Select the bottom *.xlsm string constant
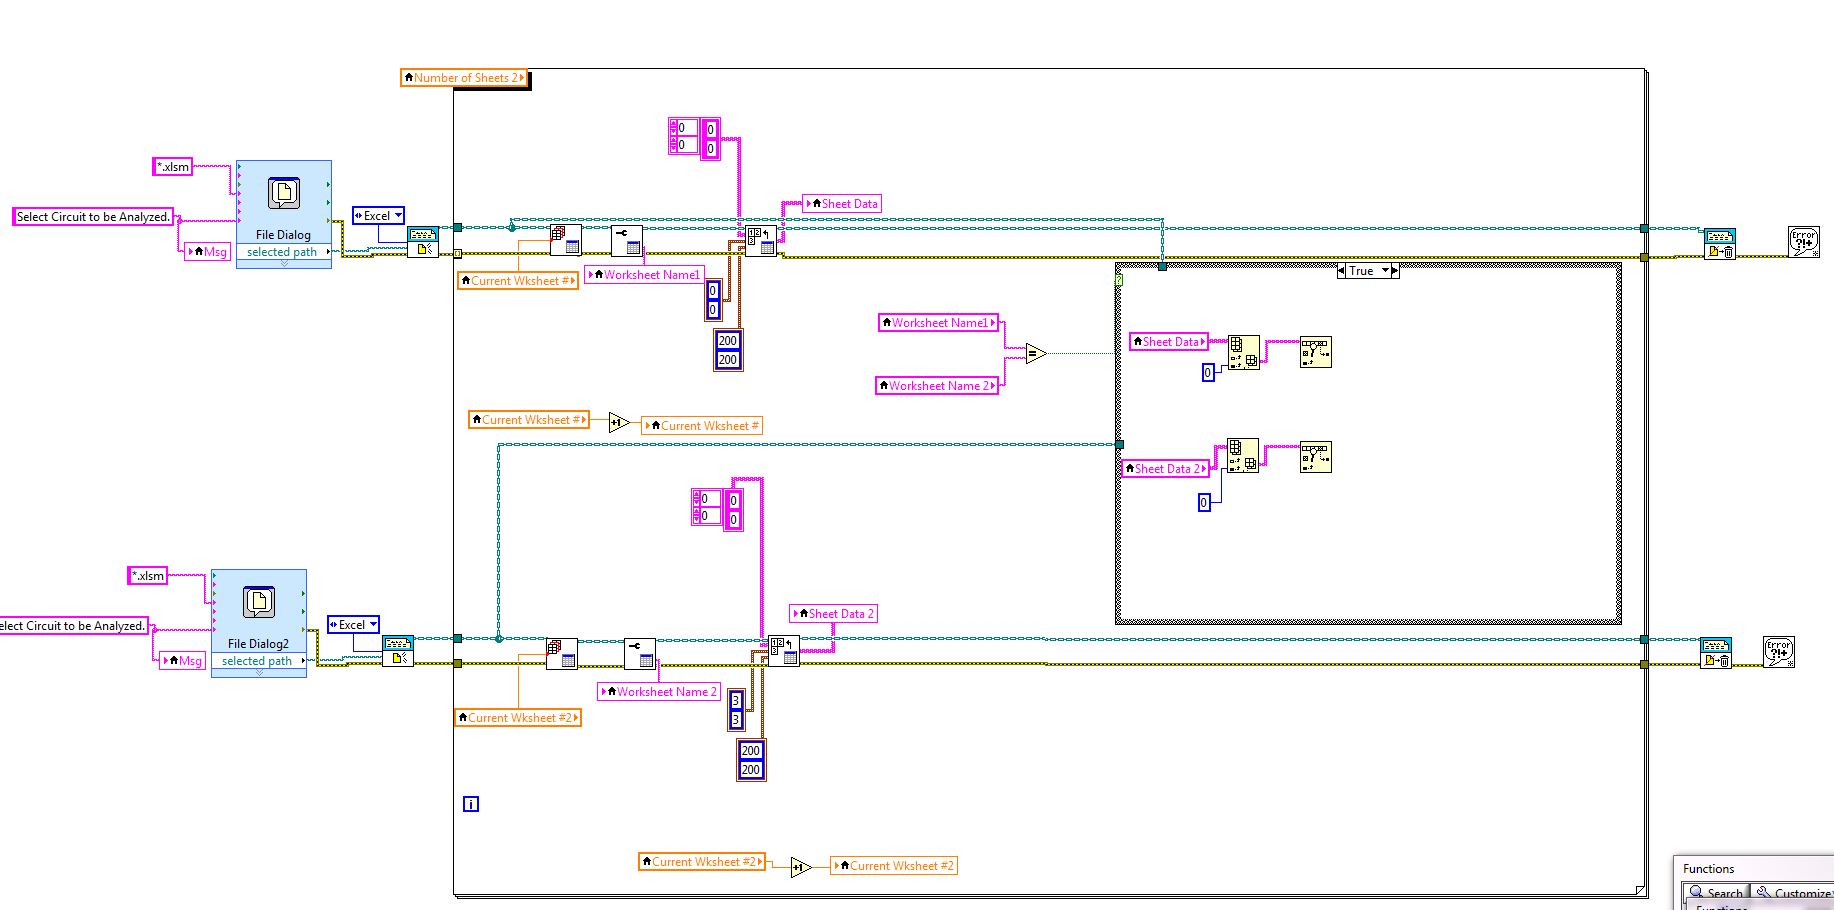1834x910 pixels. [148, 576]
